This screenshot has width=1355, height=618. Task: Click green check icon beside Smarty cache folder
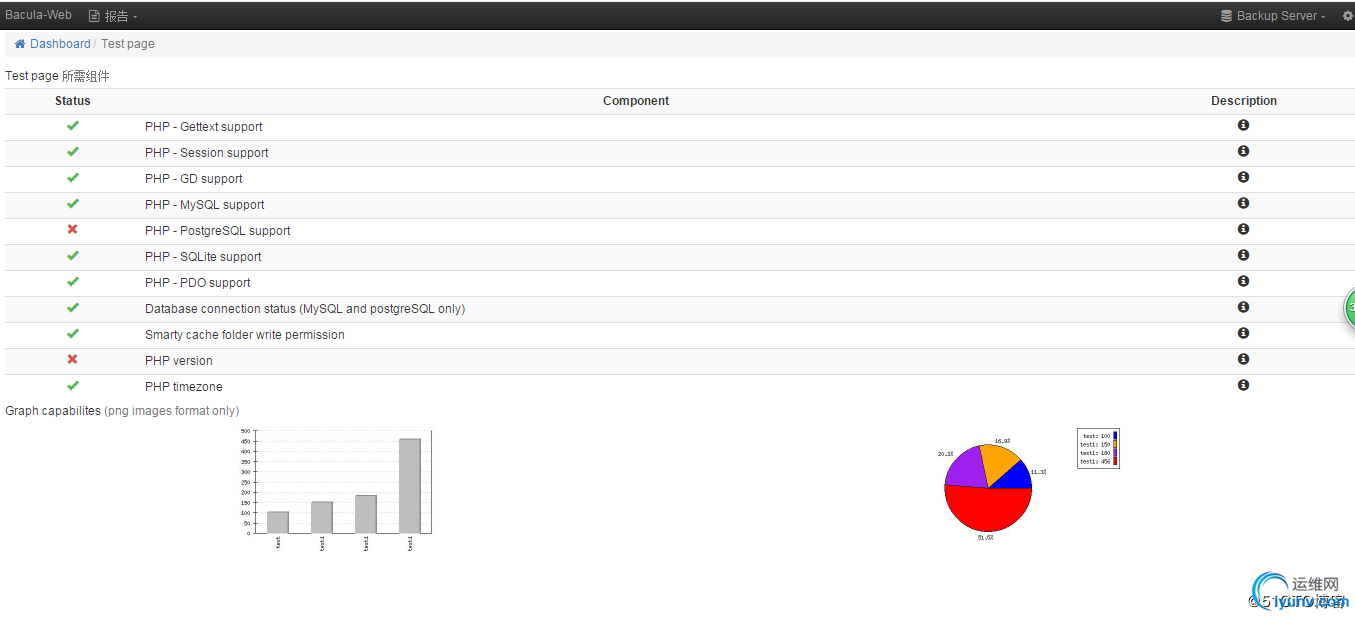tap(72, 334)
